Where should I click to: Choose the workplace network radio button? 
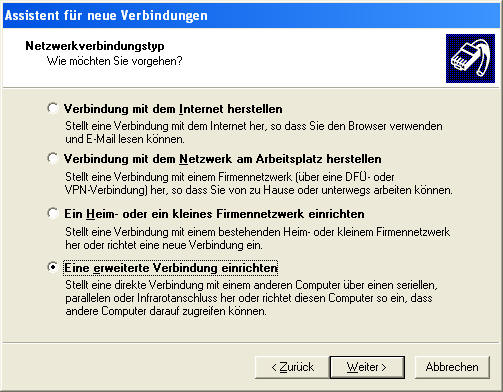(x=53, y=158)
